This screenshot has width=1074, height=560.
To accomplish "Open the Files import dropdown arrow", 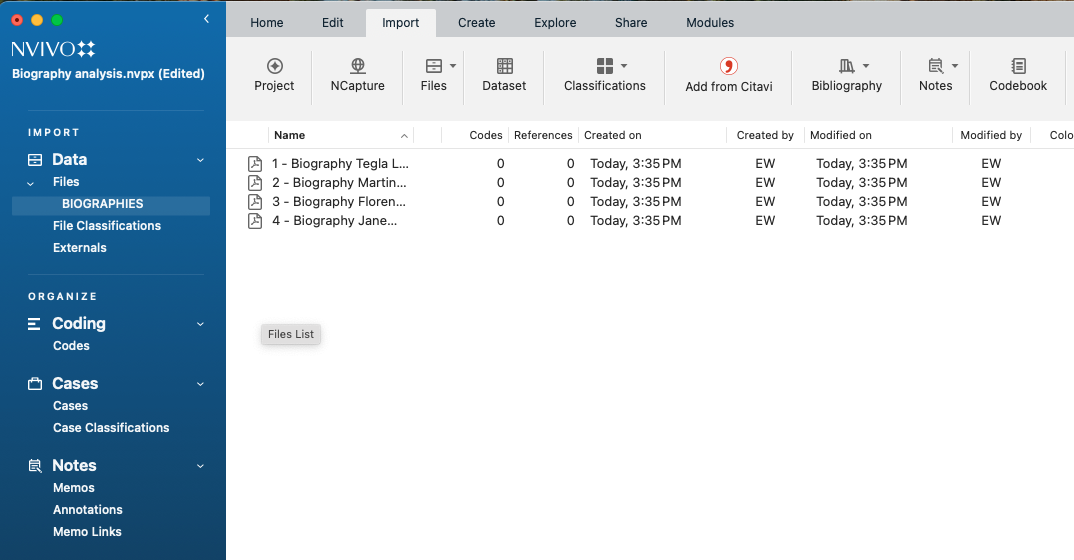I will point(453,66).
